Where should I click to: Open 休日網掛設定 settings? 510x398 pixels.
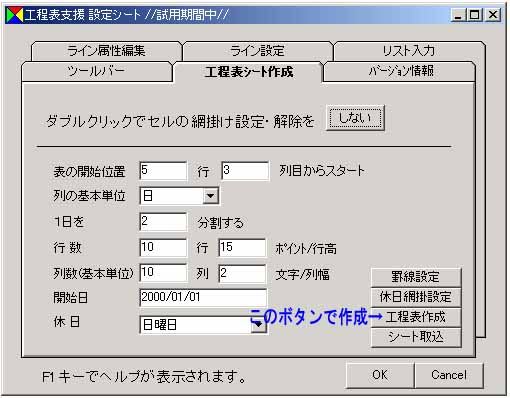[x=416, y=297]
